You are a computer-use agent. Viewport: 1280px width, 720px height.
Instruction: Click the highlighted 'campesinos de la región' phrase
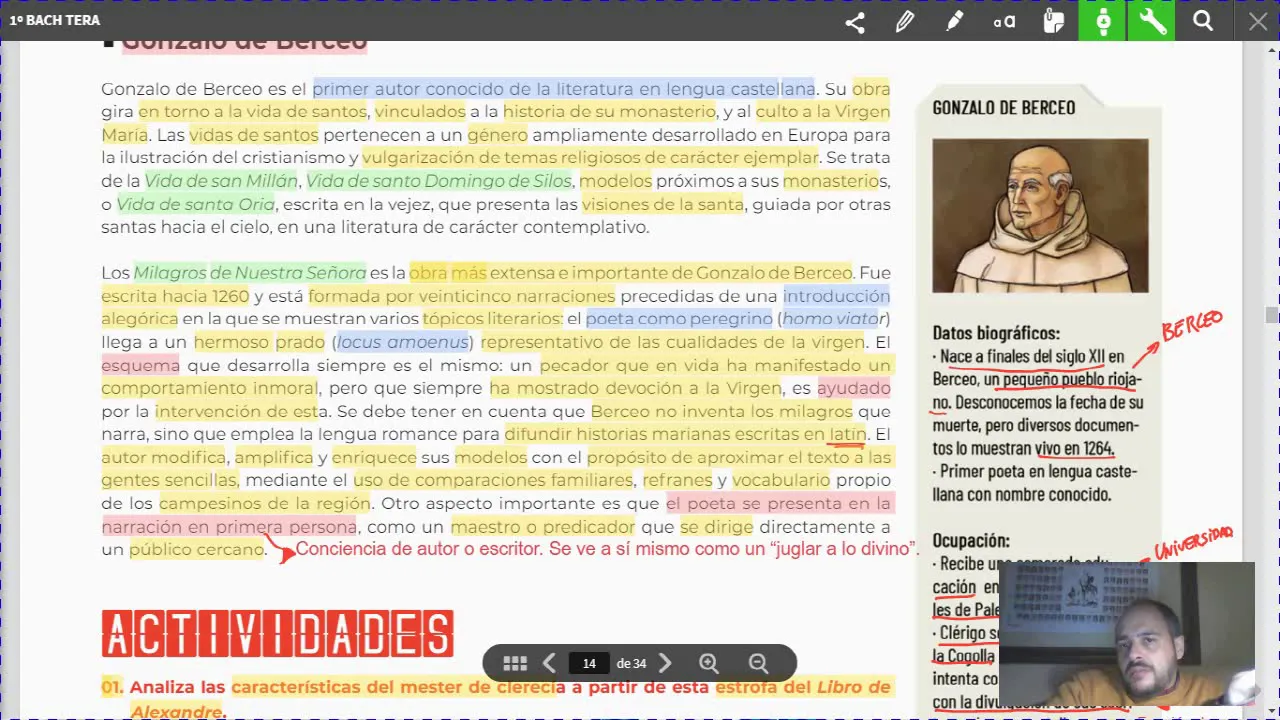click(x=265, y=503)
